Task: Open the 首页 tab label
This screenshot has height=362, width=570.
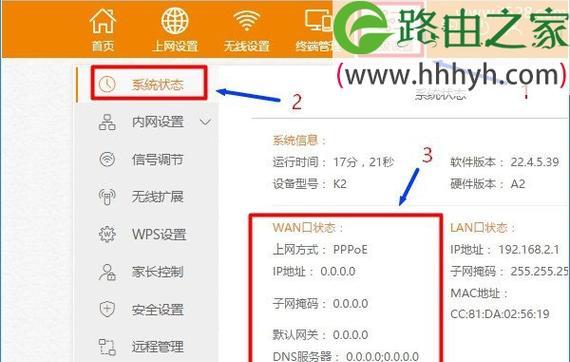Action: point(103,46)
